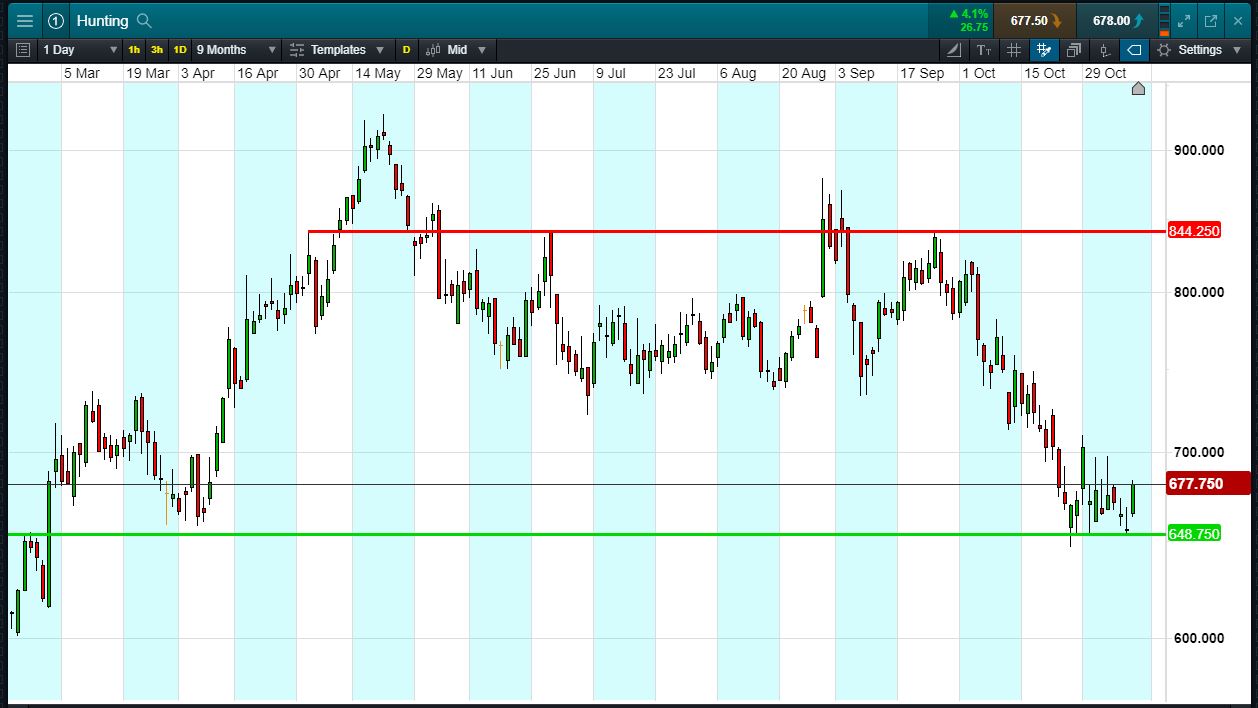Open the news list icon beside 1 Day

click(23, 49)
